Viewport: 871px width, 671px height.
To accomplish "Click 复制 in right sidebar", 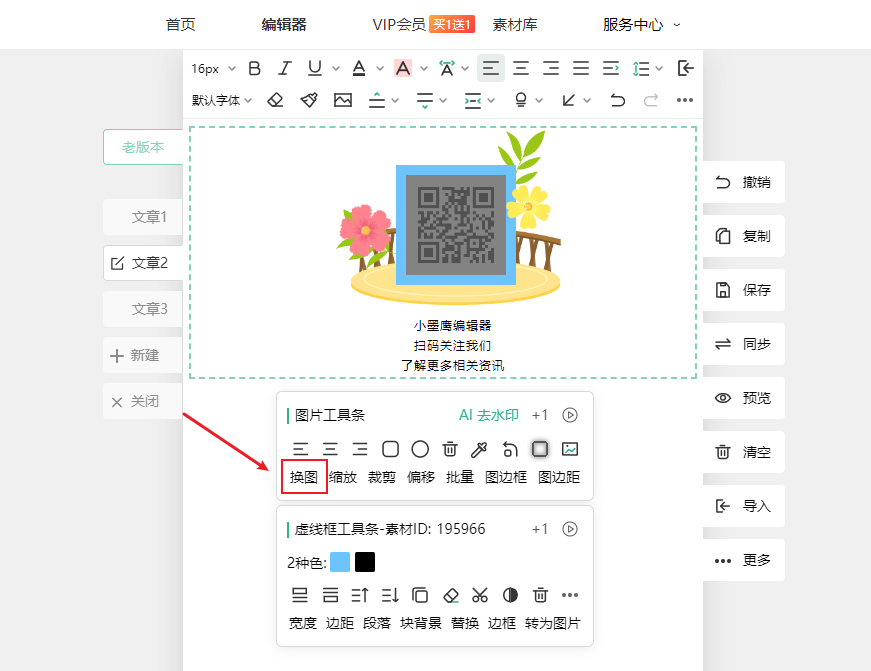I will coord(743,236).
